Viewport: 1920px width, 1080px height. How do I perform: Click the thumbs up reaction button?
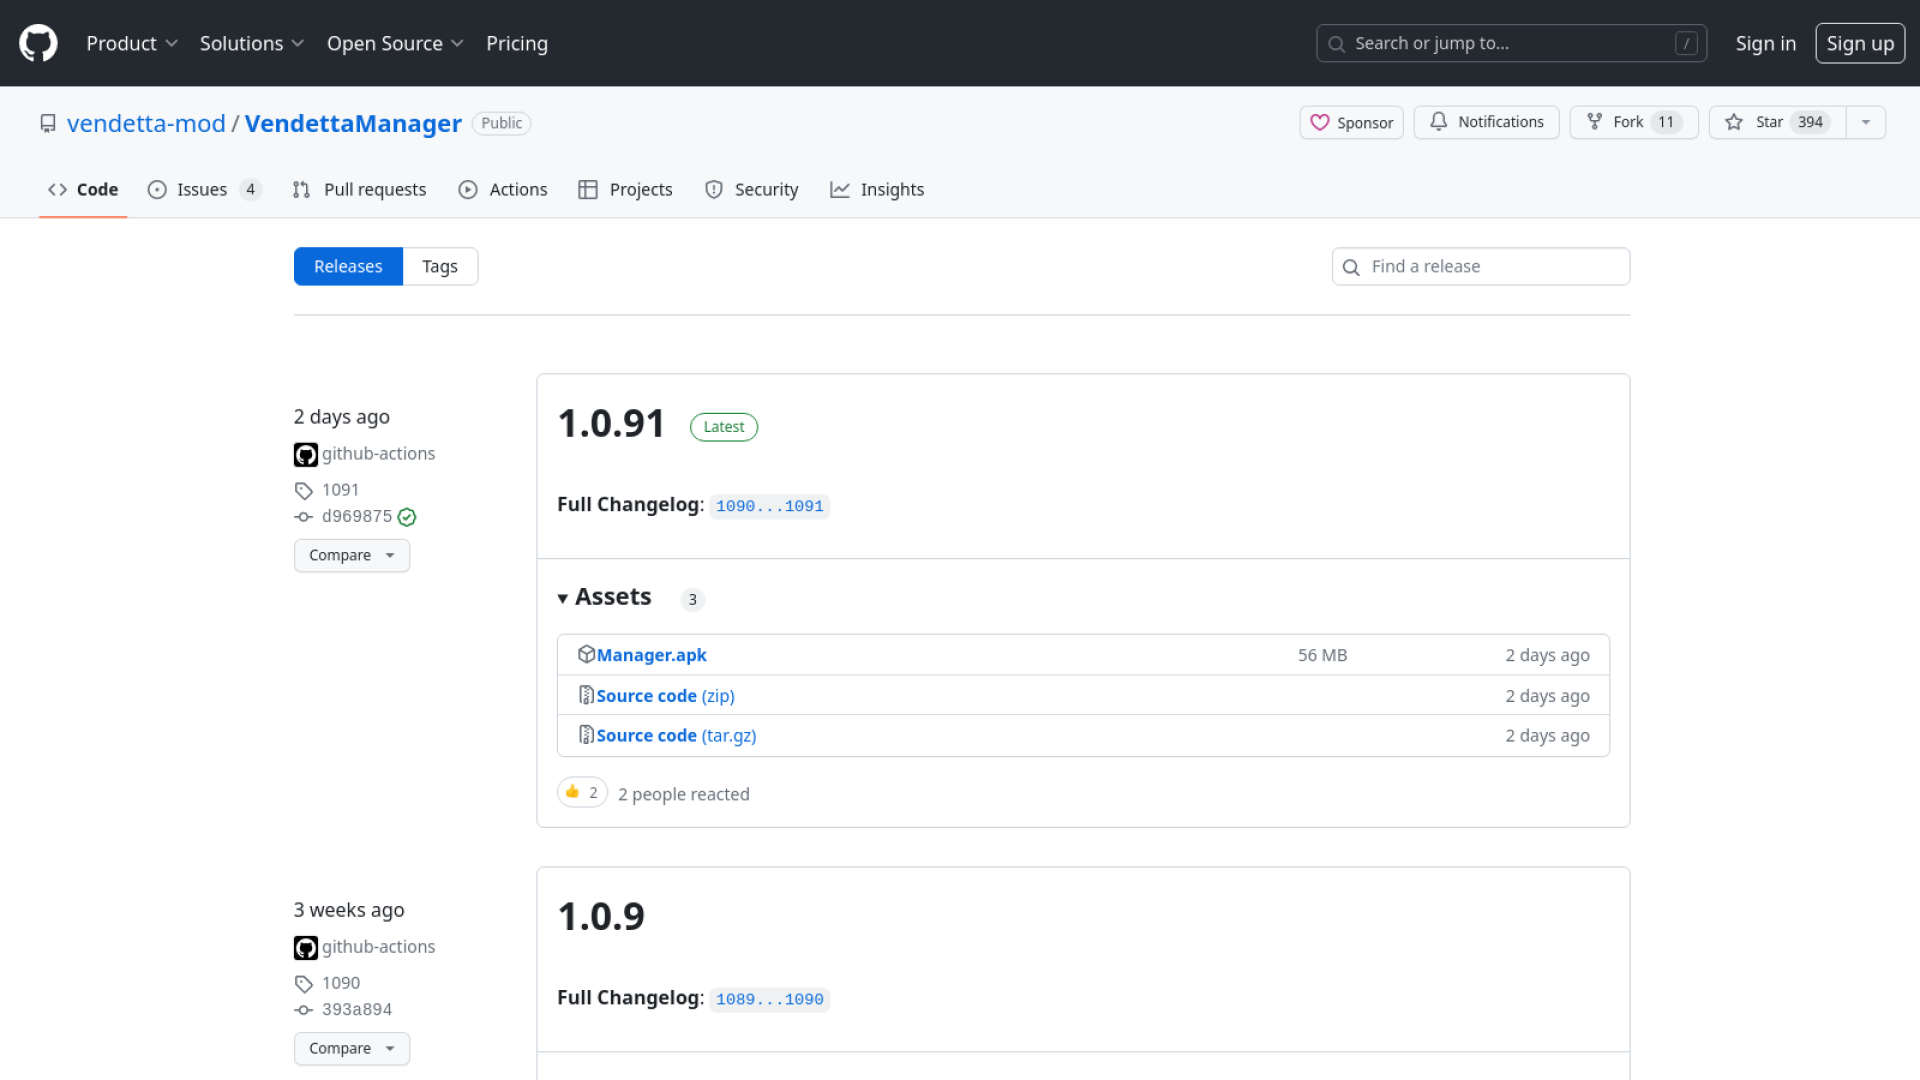click(582, 792)
